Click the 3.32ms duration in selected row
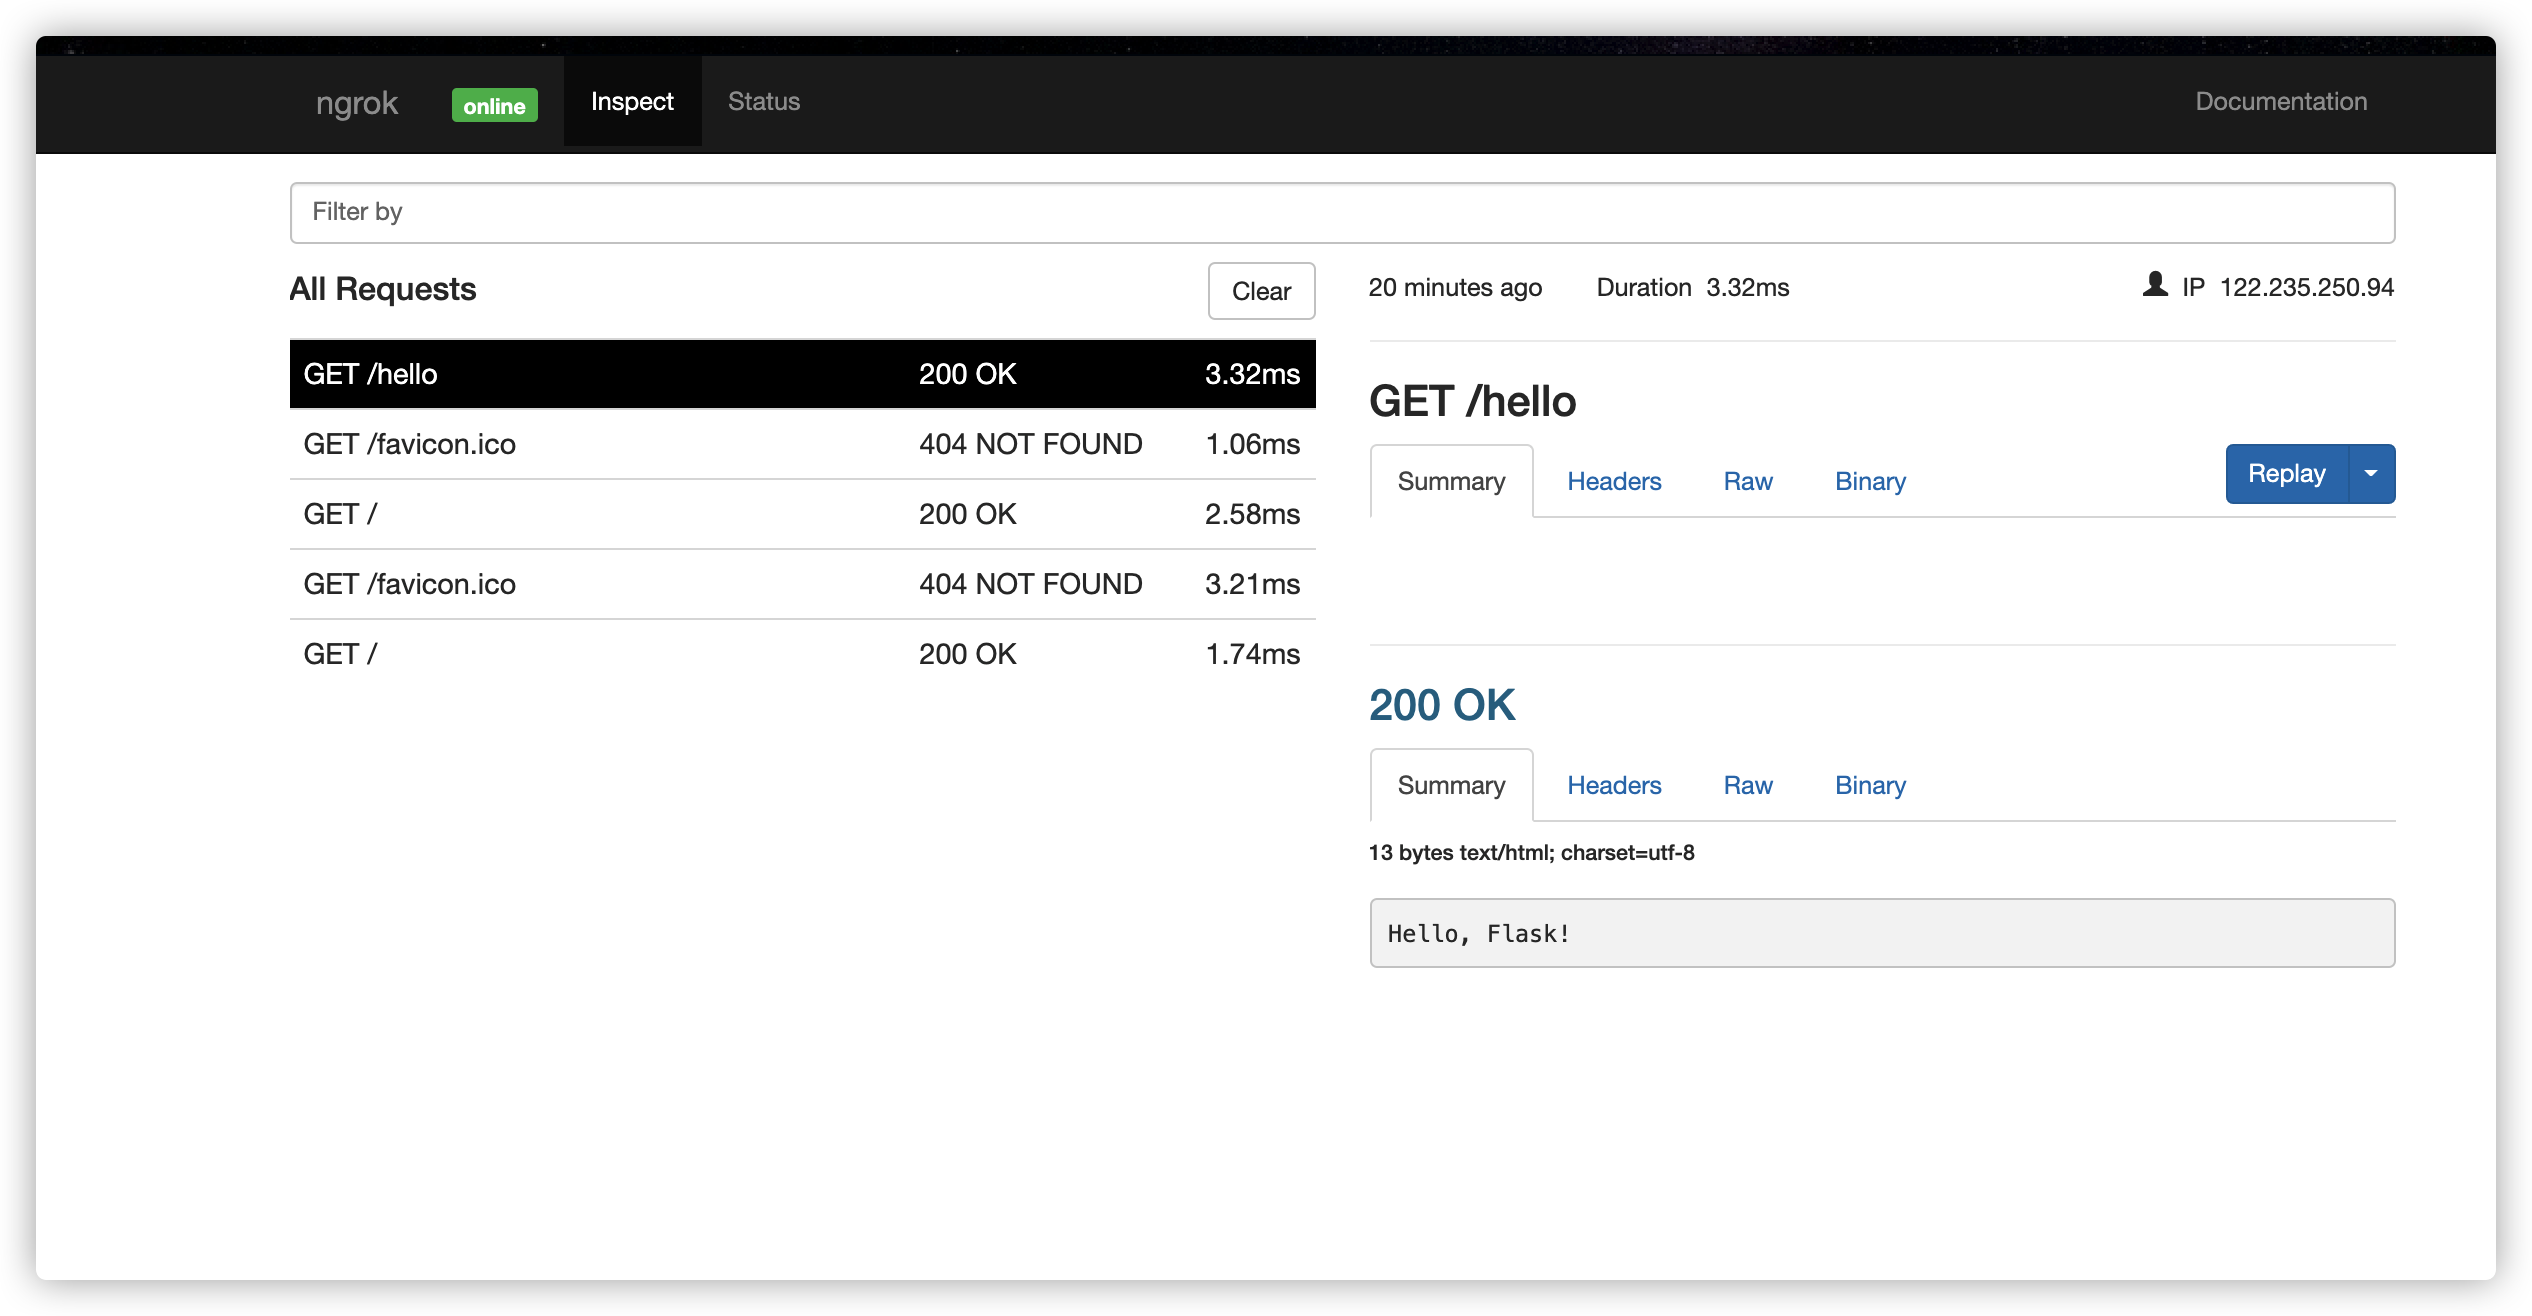This screenshot has height=1316, width=2532. pyautogui.click(x=1252, y=374)
